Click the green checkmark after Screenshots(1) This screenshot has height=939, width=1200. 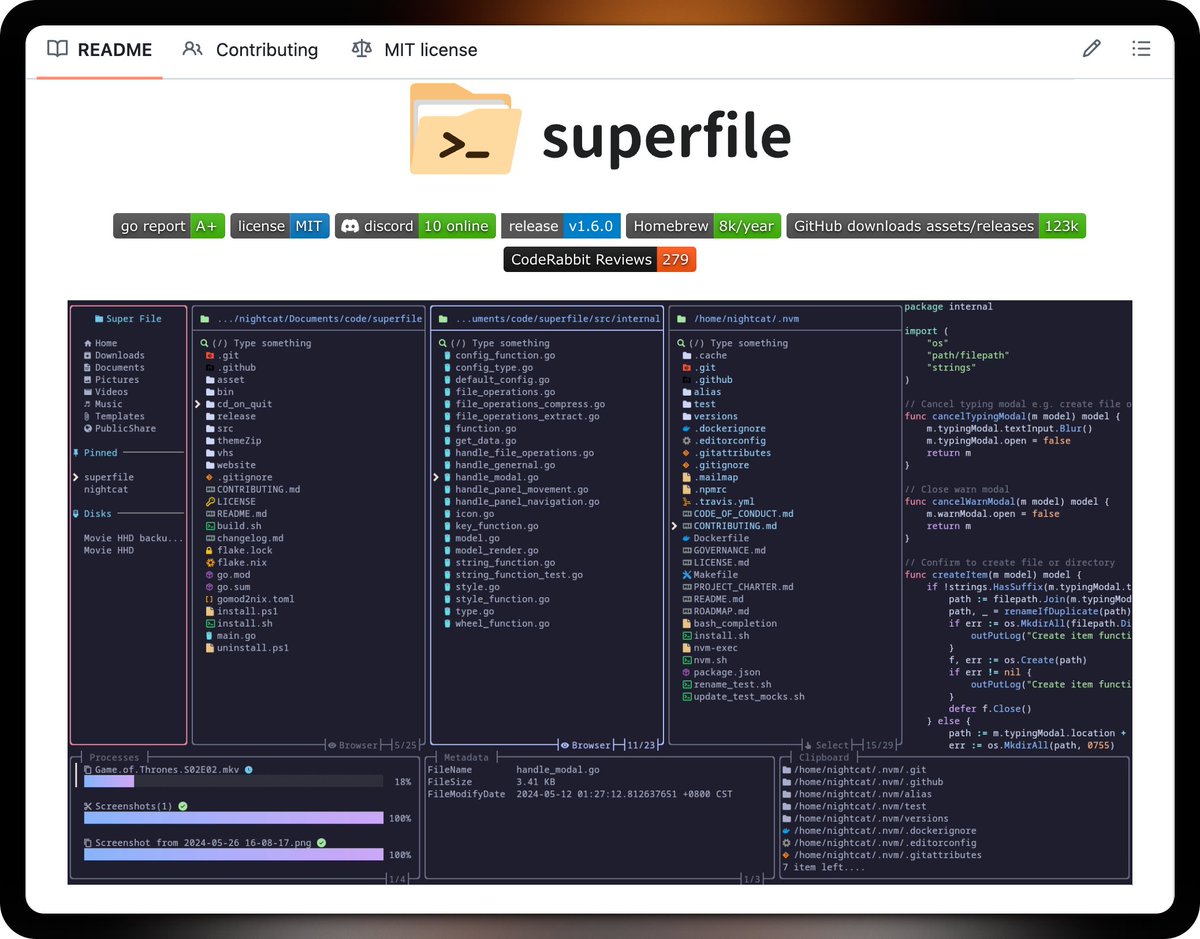point(183,806)
